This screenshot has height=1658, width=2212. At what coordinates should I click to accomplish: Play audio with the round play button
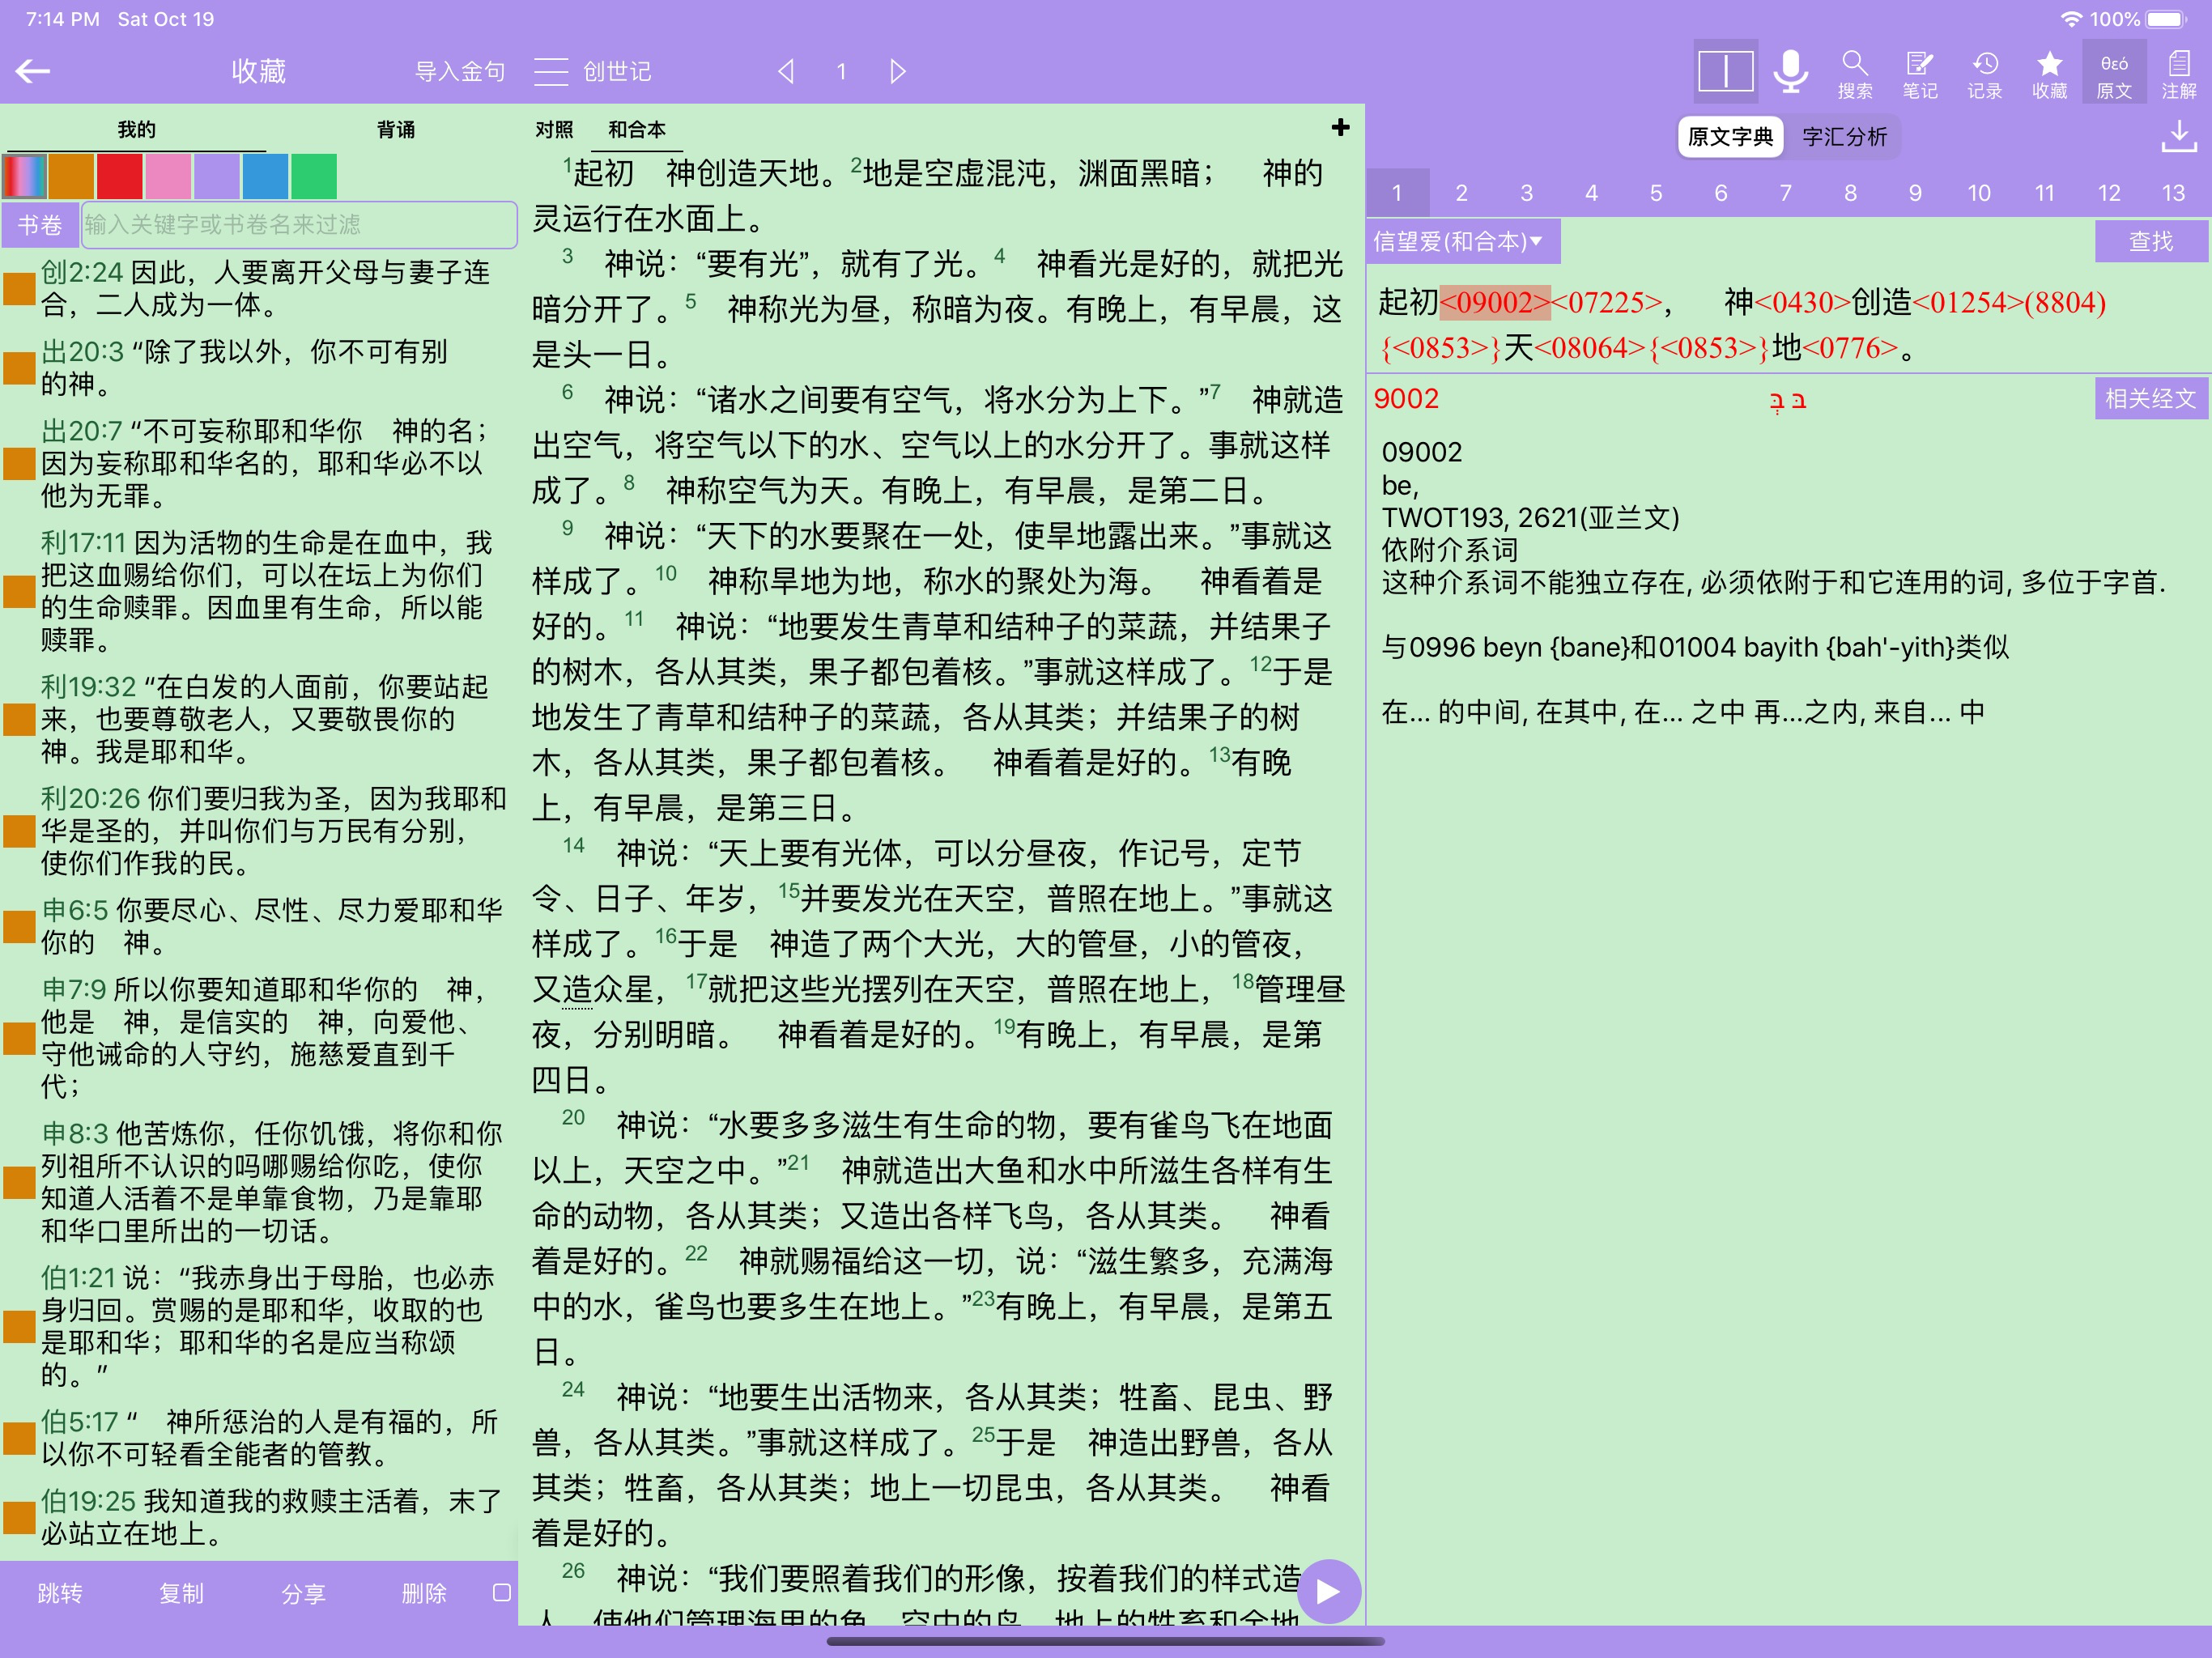tap(1328, 1591)
